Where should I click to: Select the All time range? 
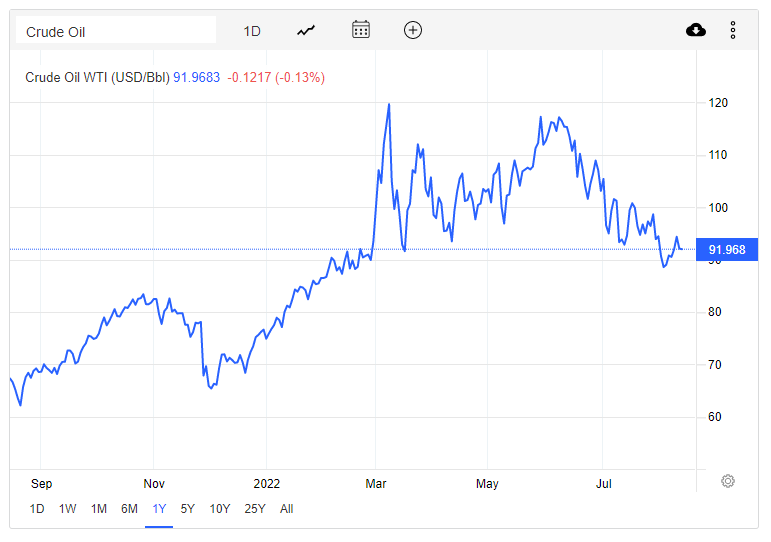tap(286, 509)
